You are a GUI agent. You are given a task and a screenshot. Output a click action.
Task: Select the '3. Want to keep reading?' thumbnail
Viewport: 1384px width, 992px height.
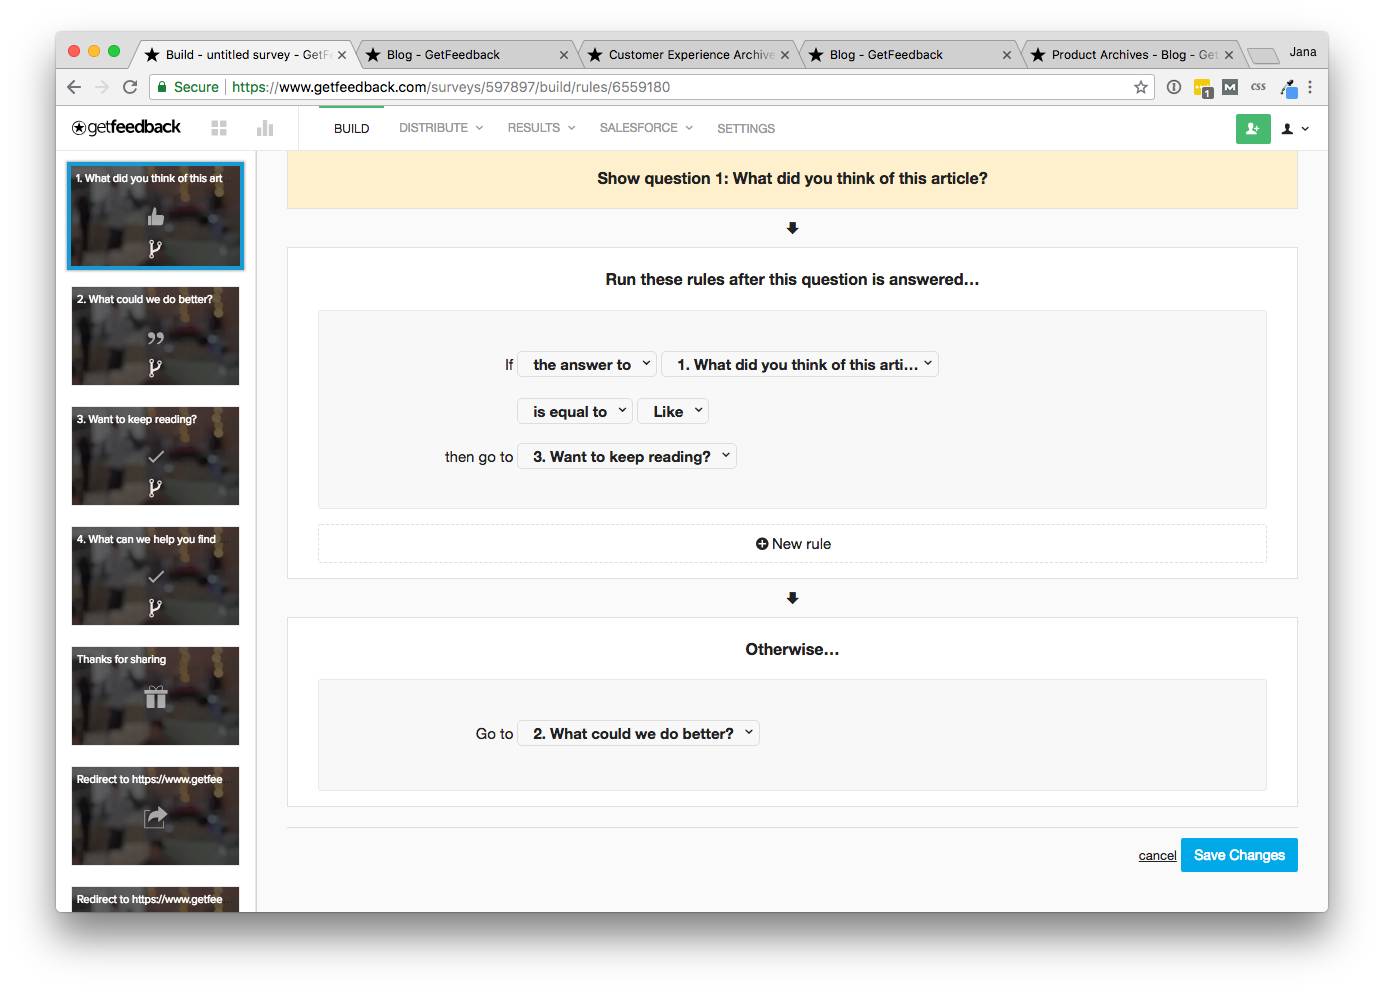[x=155, y=456]
